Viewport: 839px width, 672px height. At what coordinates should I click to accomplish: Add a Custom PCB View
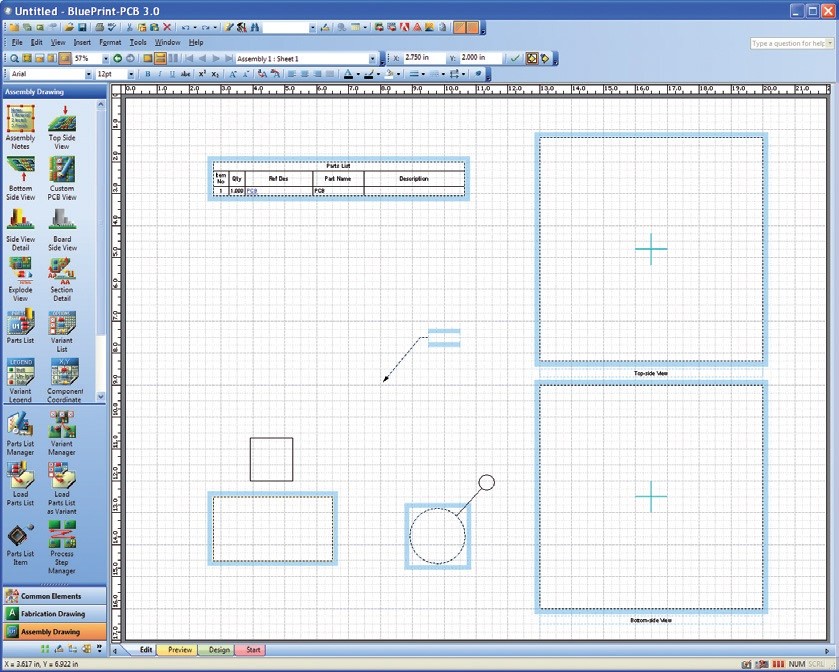click(62, 178)
